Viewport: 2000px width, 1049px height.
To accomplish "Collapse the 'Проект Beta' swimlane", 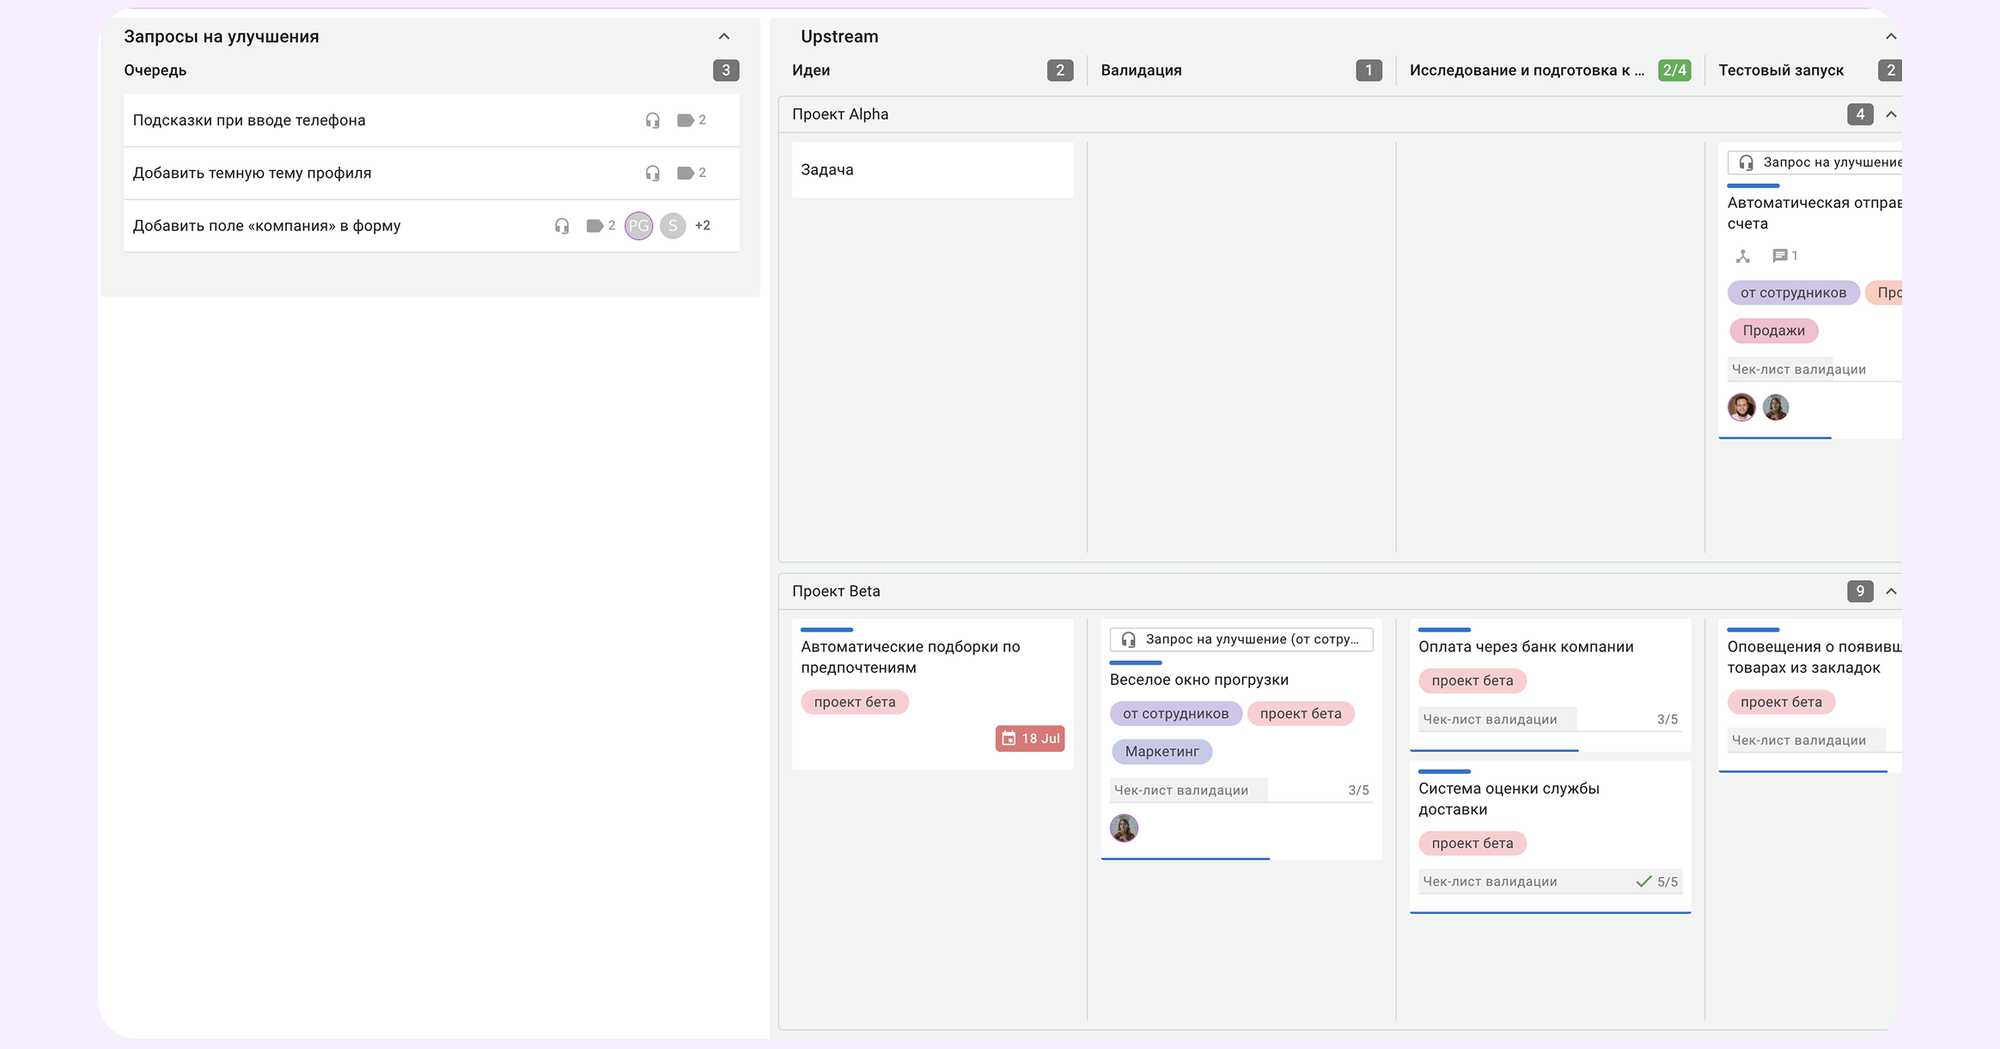I will pos(1891,592).
